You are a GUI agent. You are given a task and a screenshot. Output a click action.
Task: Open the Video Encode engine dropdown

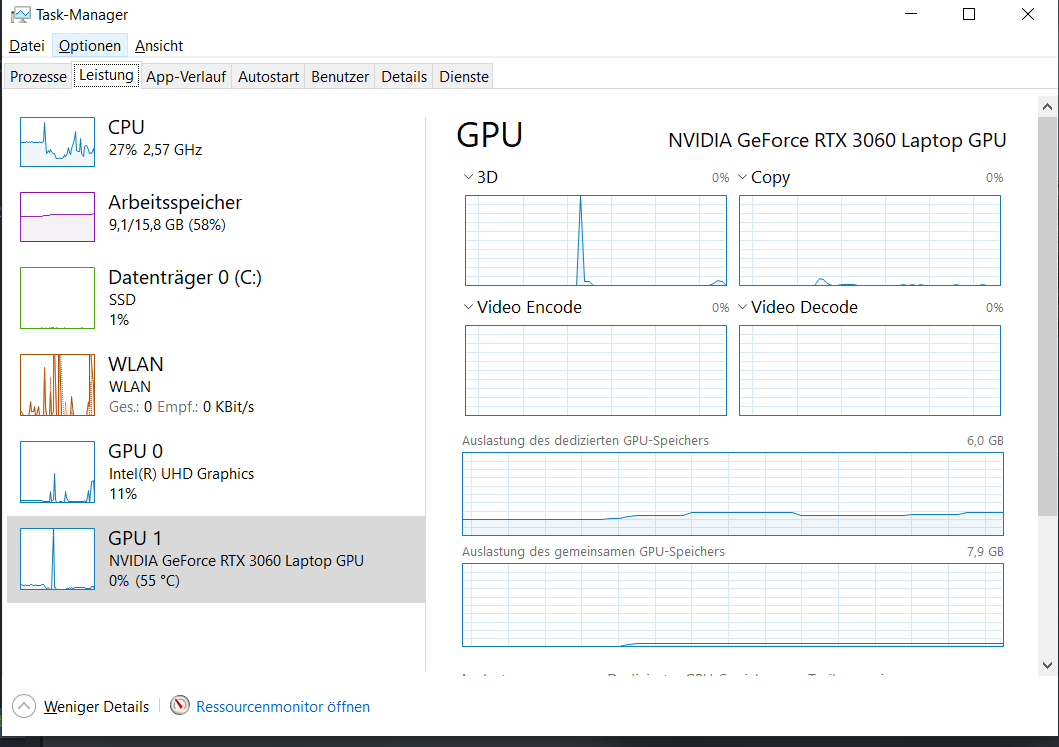(468, 307)
